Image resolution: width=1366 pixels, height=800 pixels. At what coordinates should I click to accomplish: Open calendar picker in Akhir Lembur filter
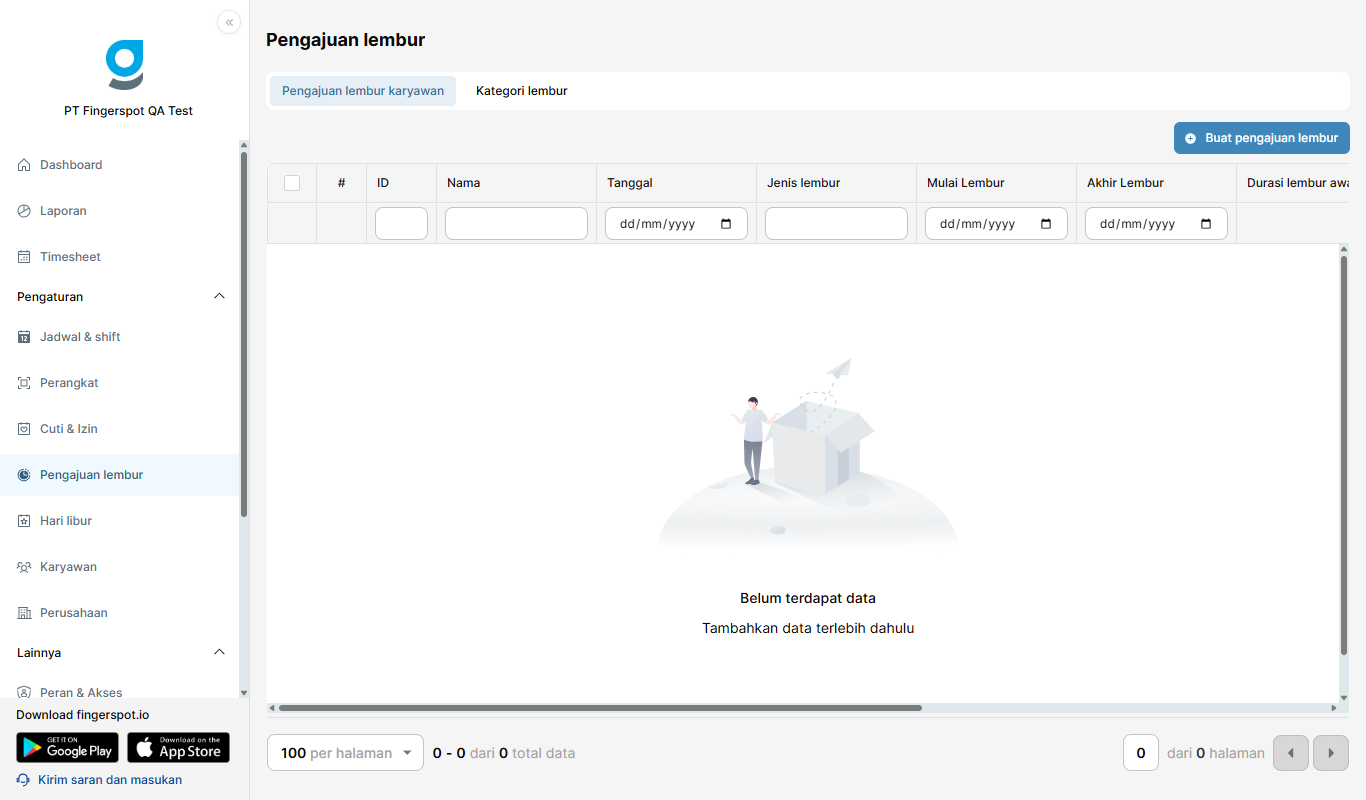1207,224
